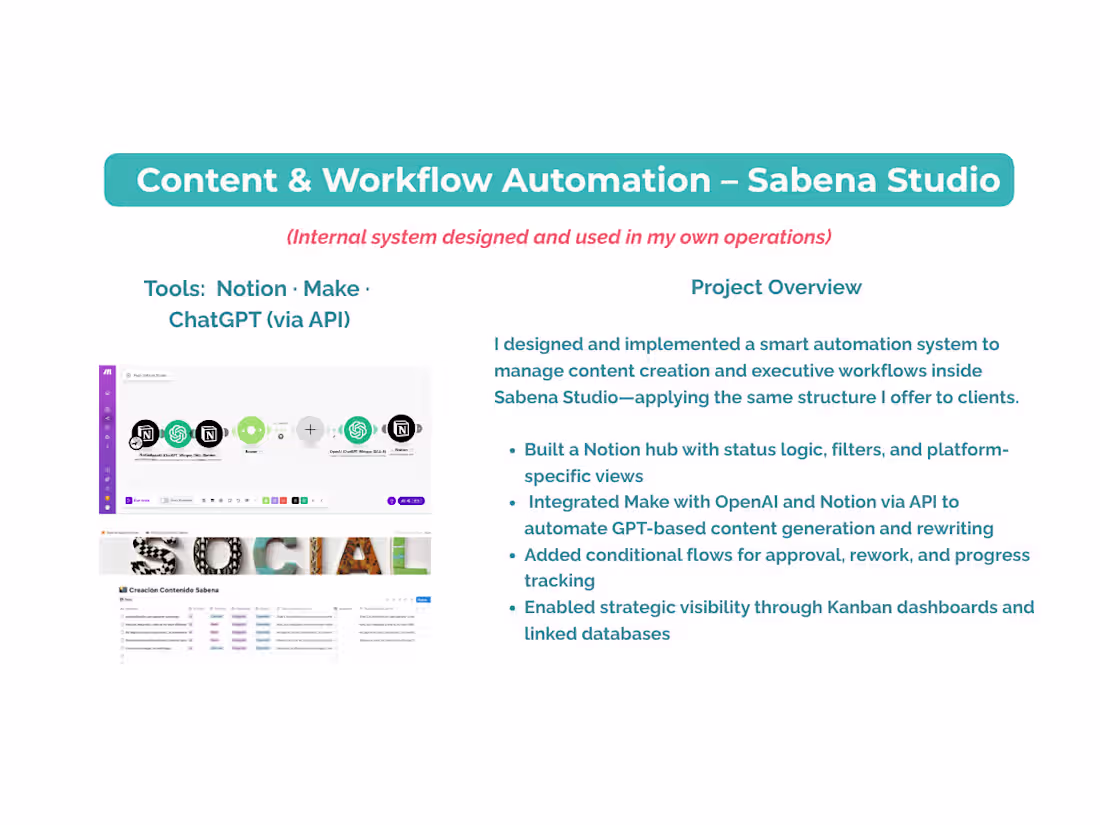
Task: Check the second row's checkbox in the Notion table
Action: tap(122, 625)
